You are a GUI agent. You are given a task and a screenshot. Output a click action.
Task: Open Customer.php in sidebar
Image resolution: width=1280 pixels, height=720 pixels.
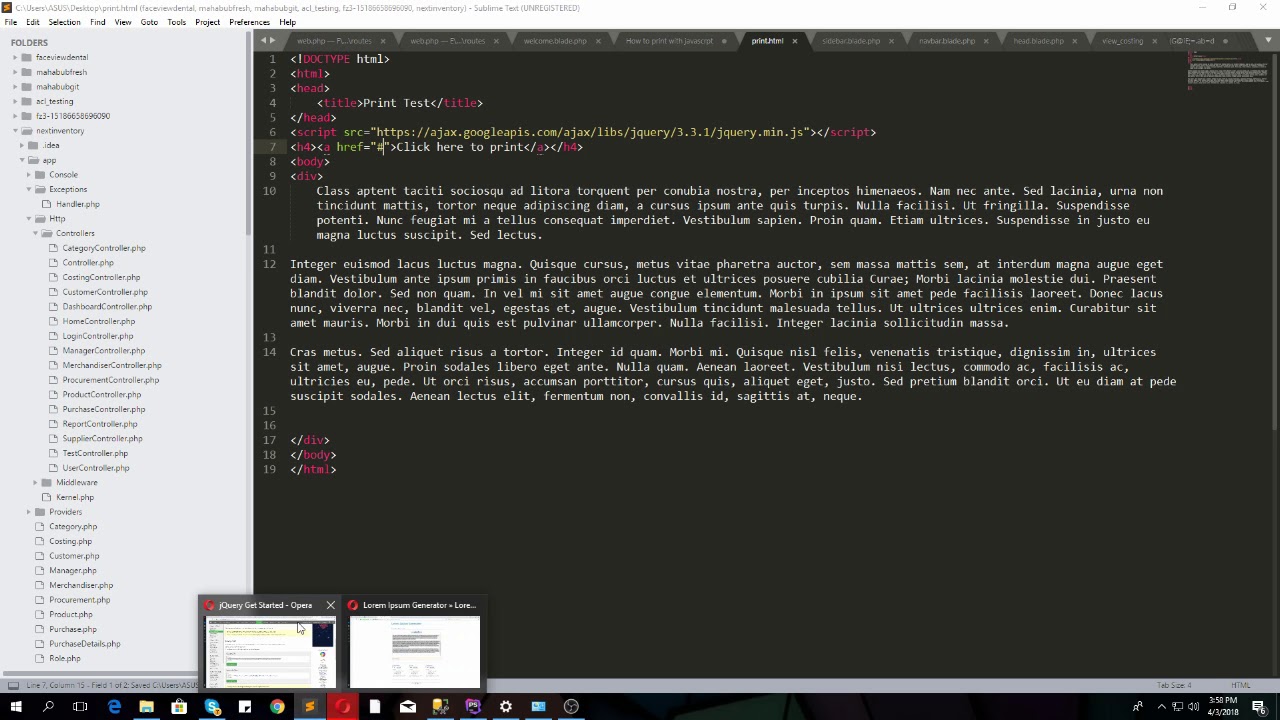pos(74,556)
